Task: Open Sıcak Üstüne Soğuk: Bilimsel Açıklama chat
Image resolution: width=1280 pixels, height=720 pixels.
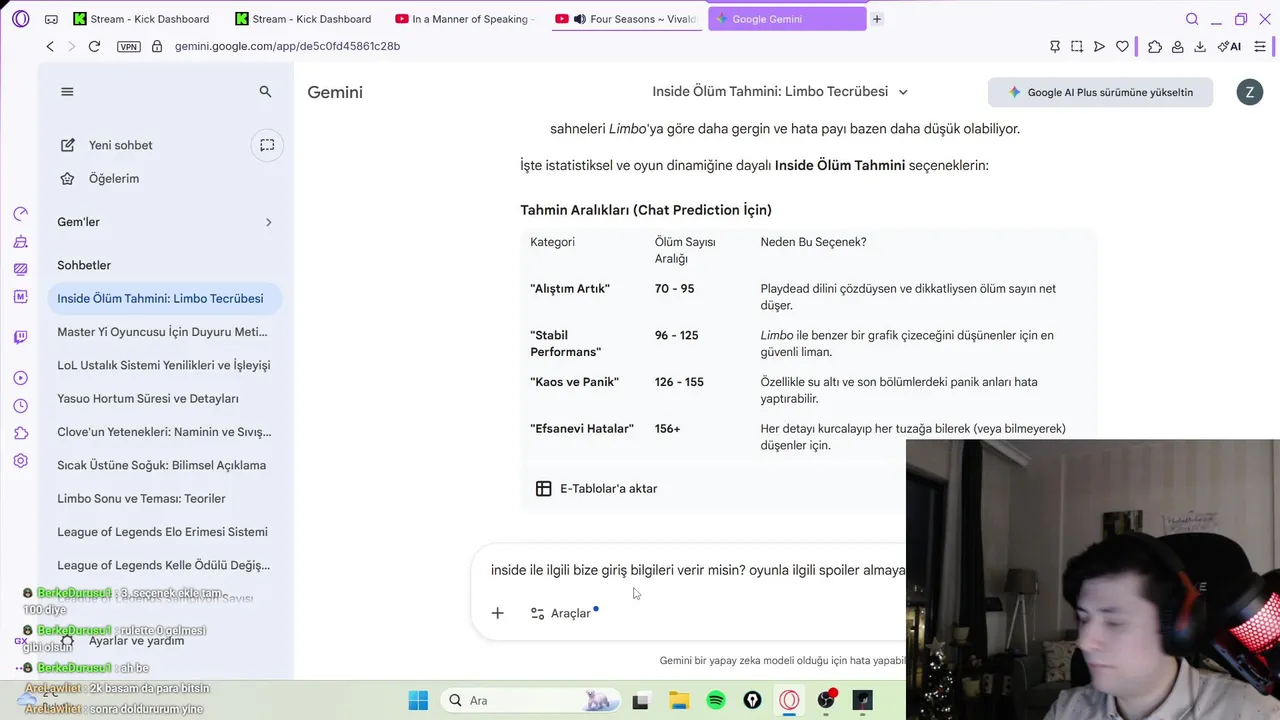Action: tap(165, 465)
